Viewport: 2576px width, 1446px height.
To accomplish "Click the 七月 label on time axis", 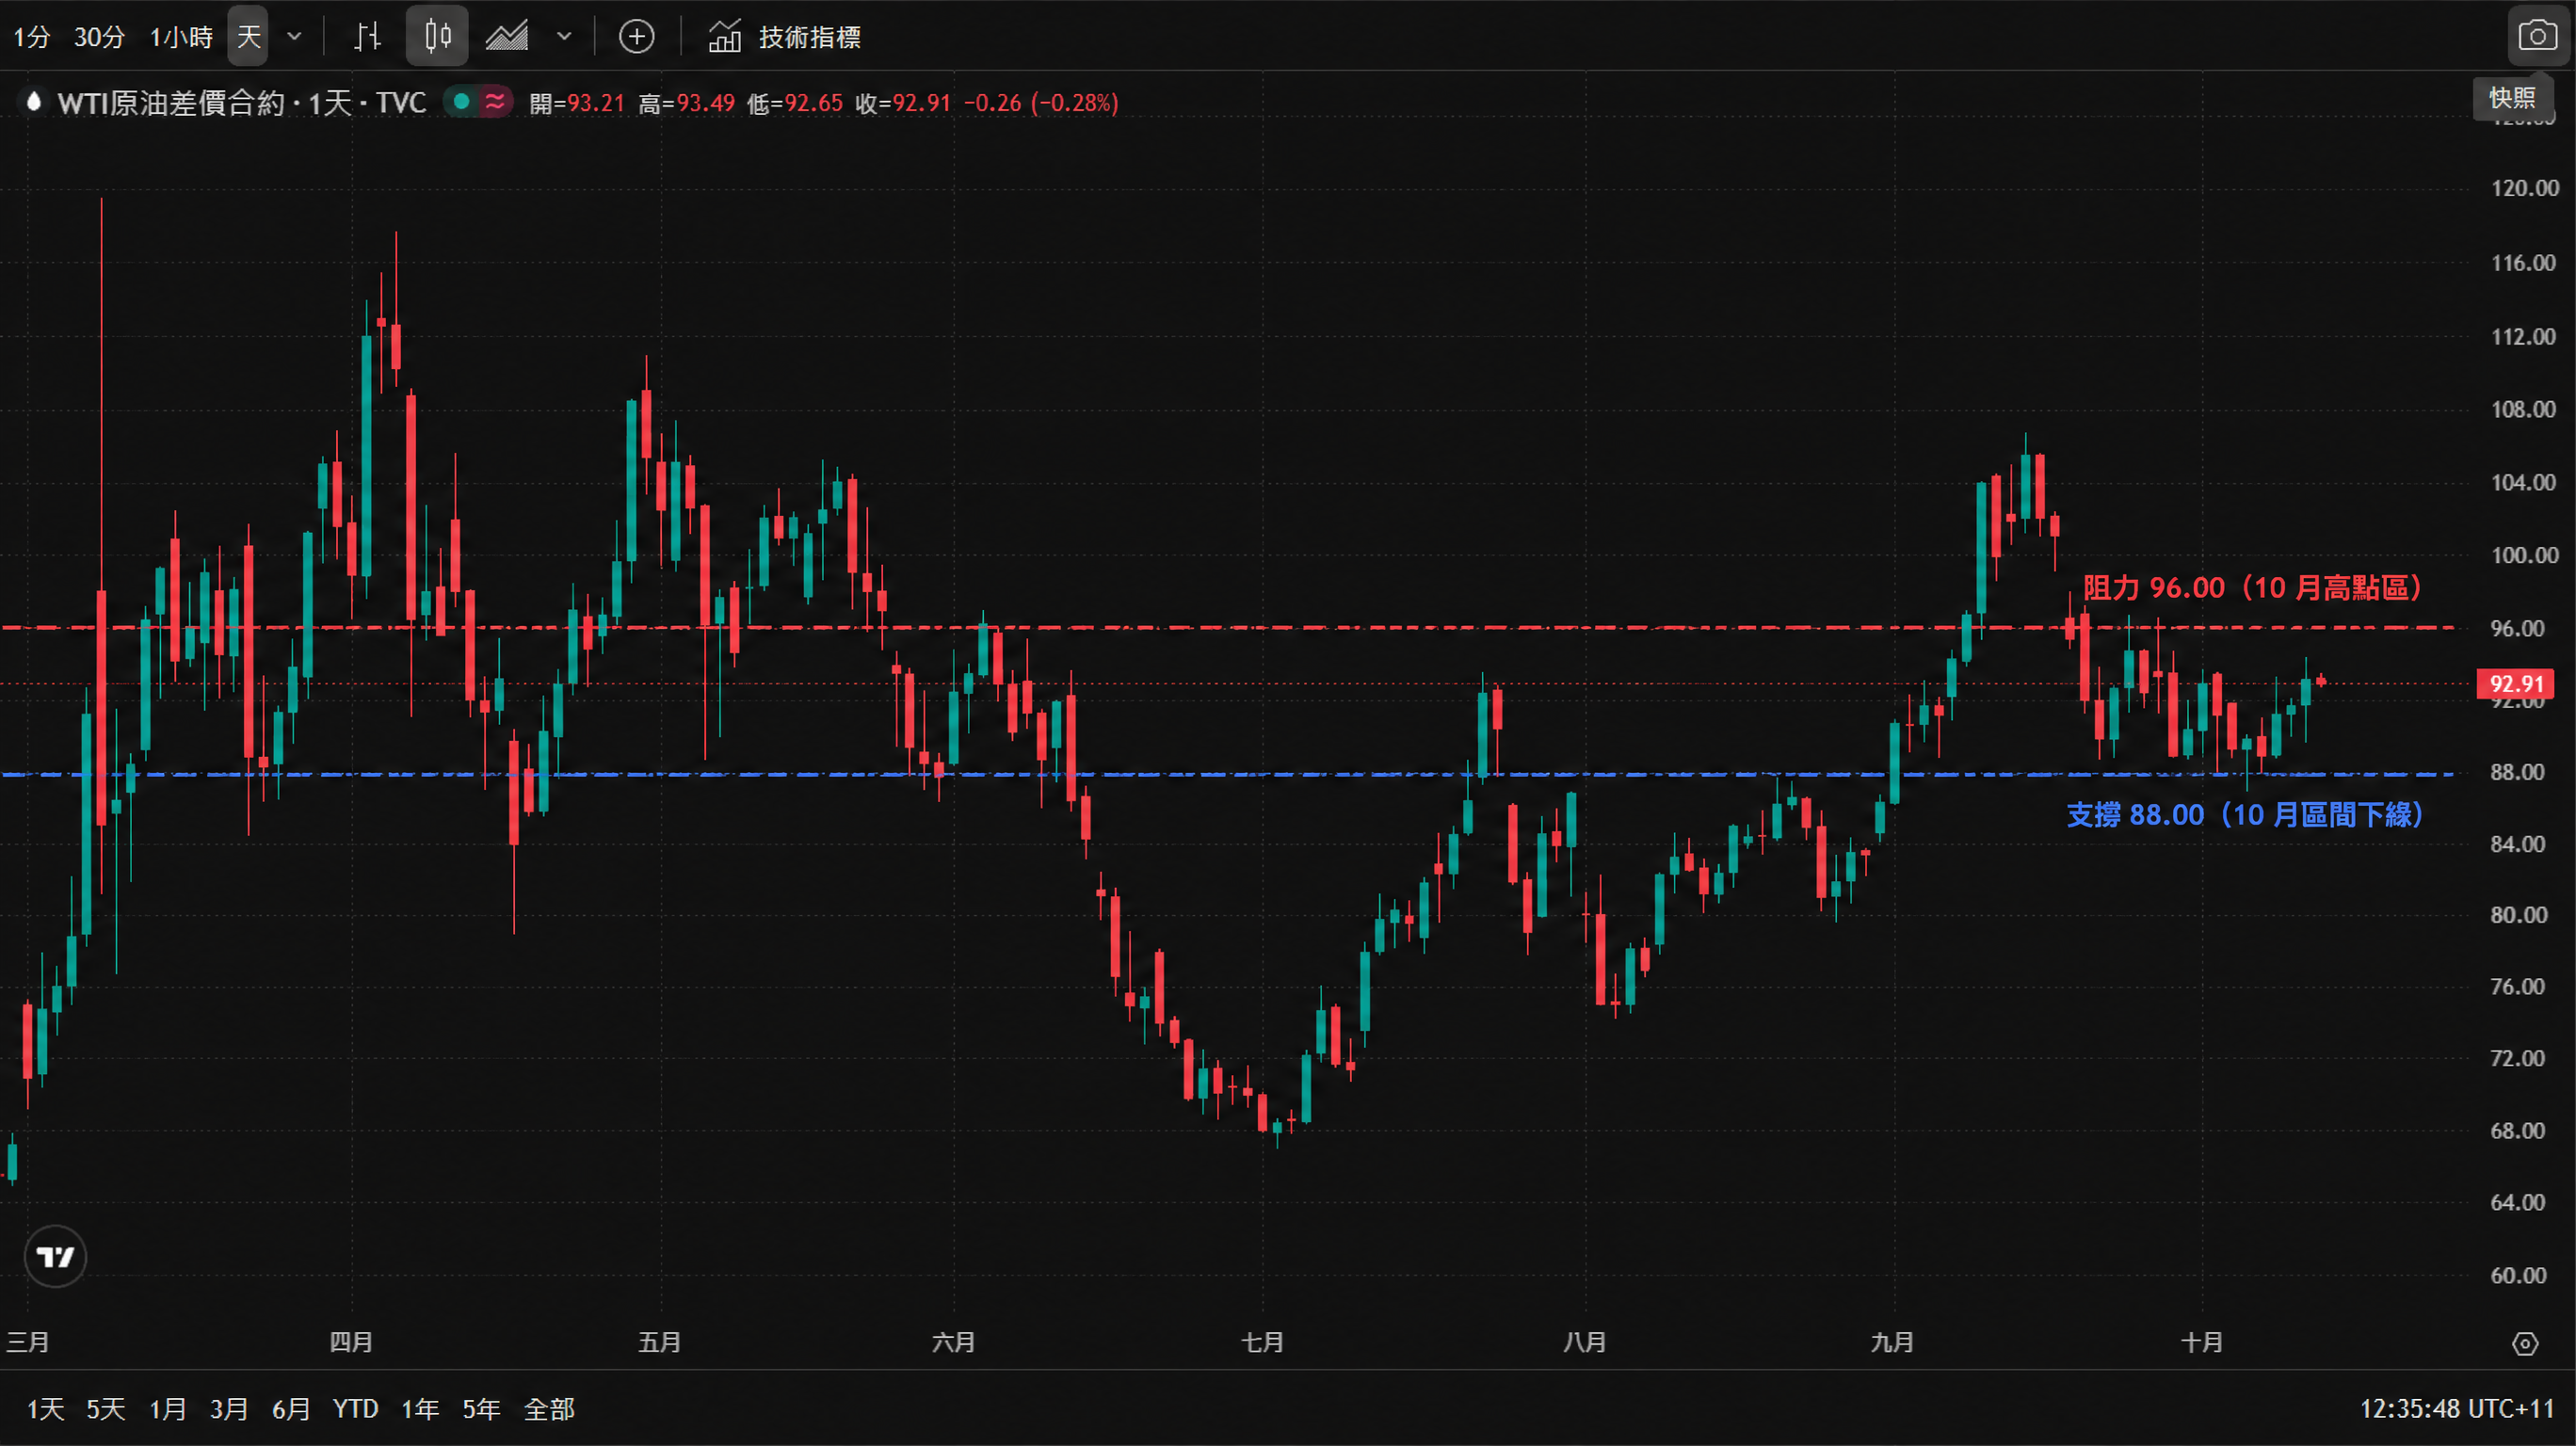I will point(1262,1343).
